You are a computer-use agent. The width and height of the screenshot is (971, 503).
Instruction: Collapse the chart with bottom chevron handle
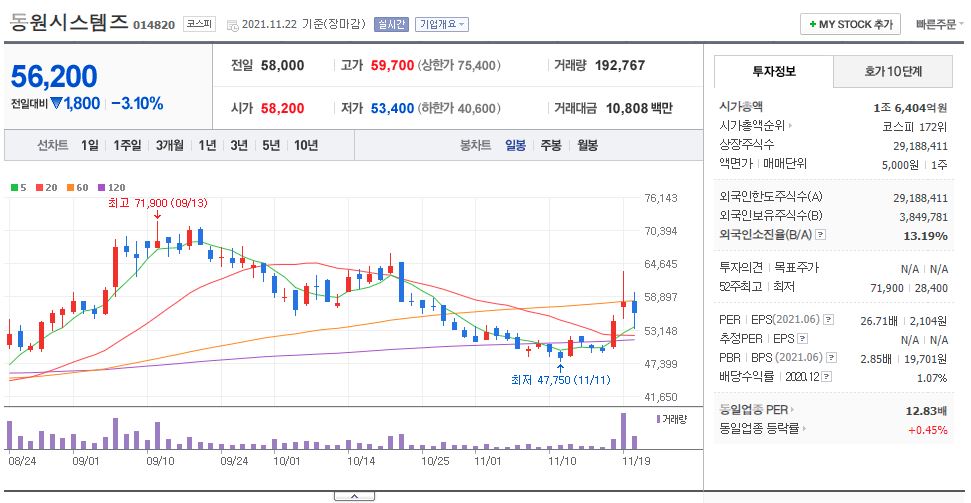354,496
